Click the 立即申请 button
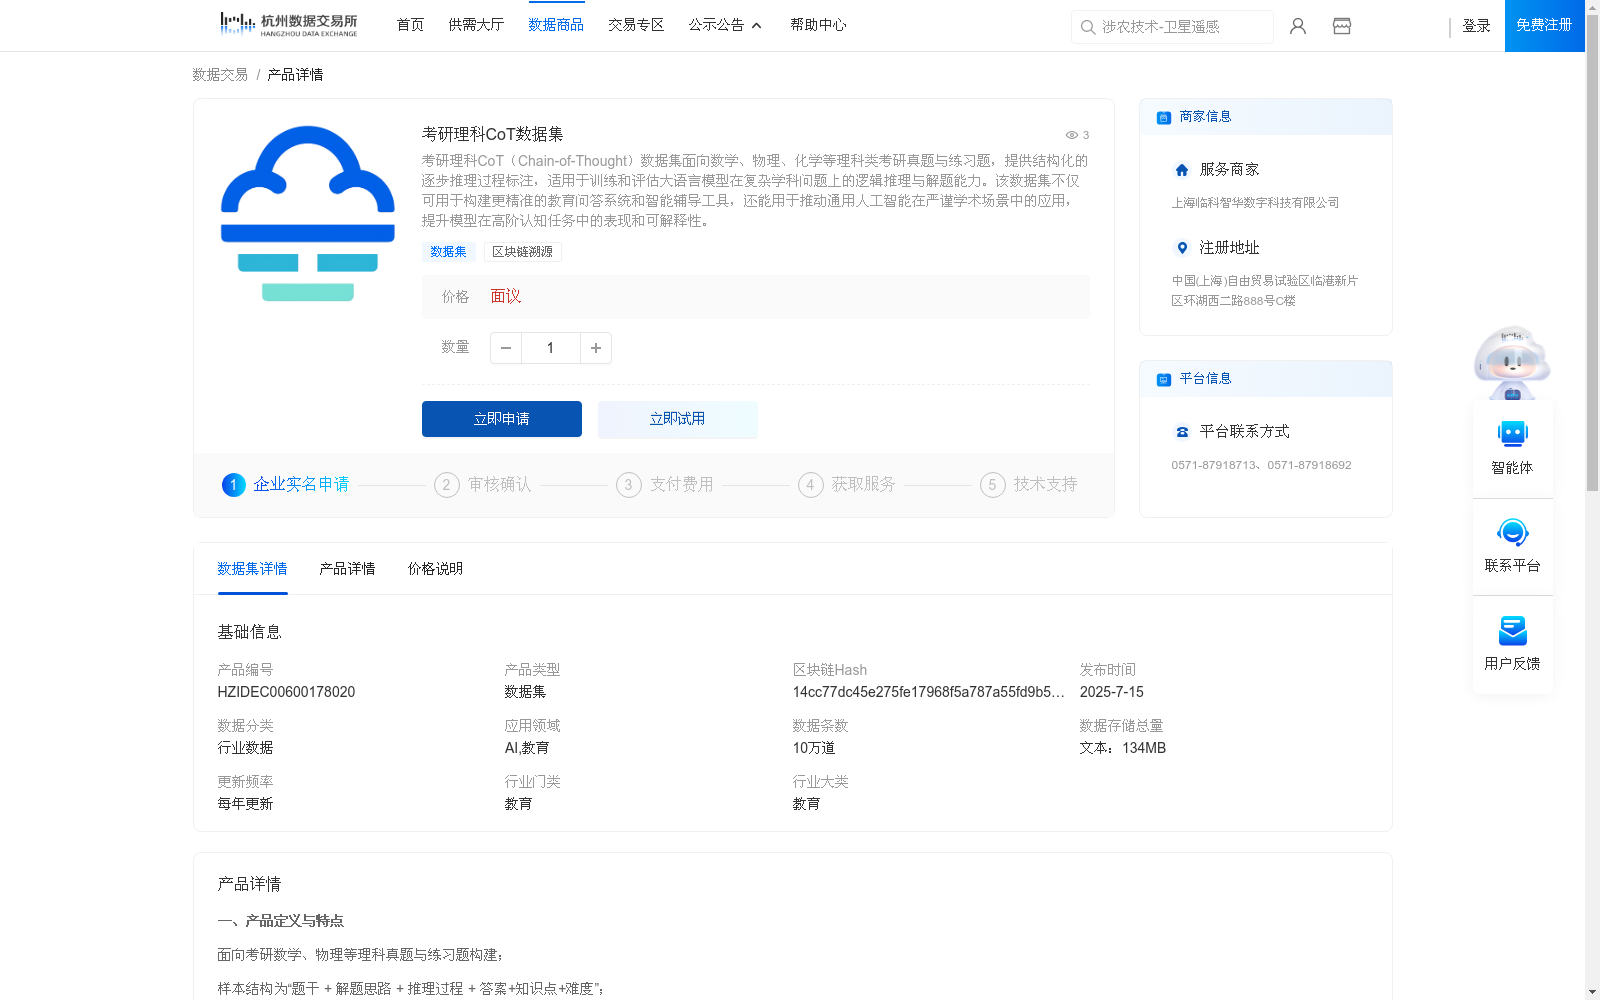 pyautogui.click(x=502, y=419)
